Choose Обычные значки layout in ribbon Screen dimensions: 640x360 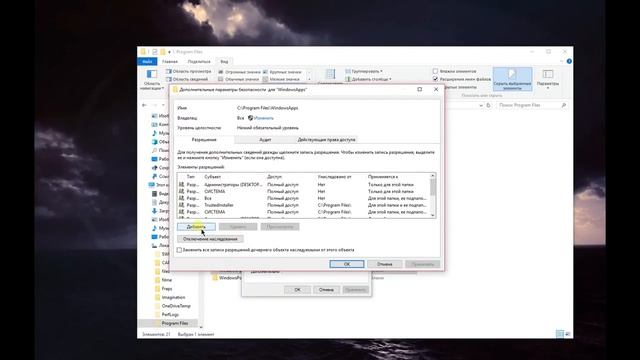tap(238, 79)
